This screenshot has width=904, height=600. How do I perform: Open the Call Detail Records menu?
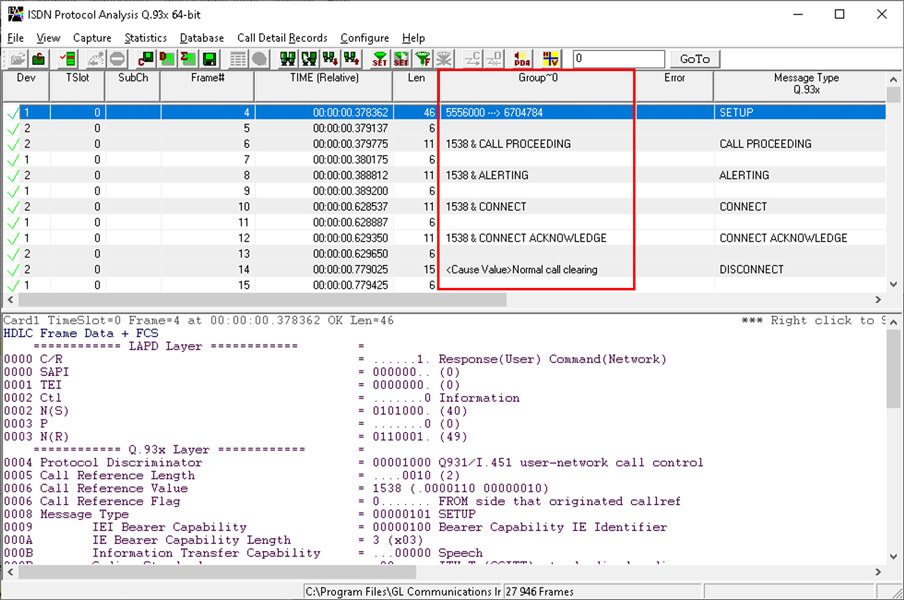click(282, 38)
